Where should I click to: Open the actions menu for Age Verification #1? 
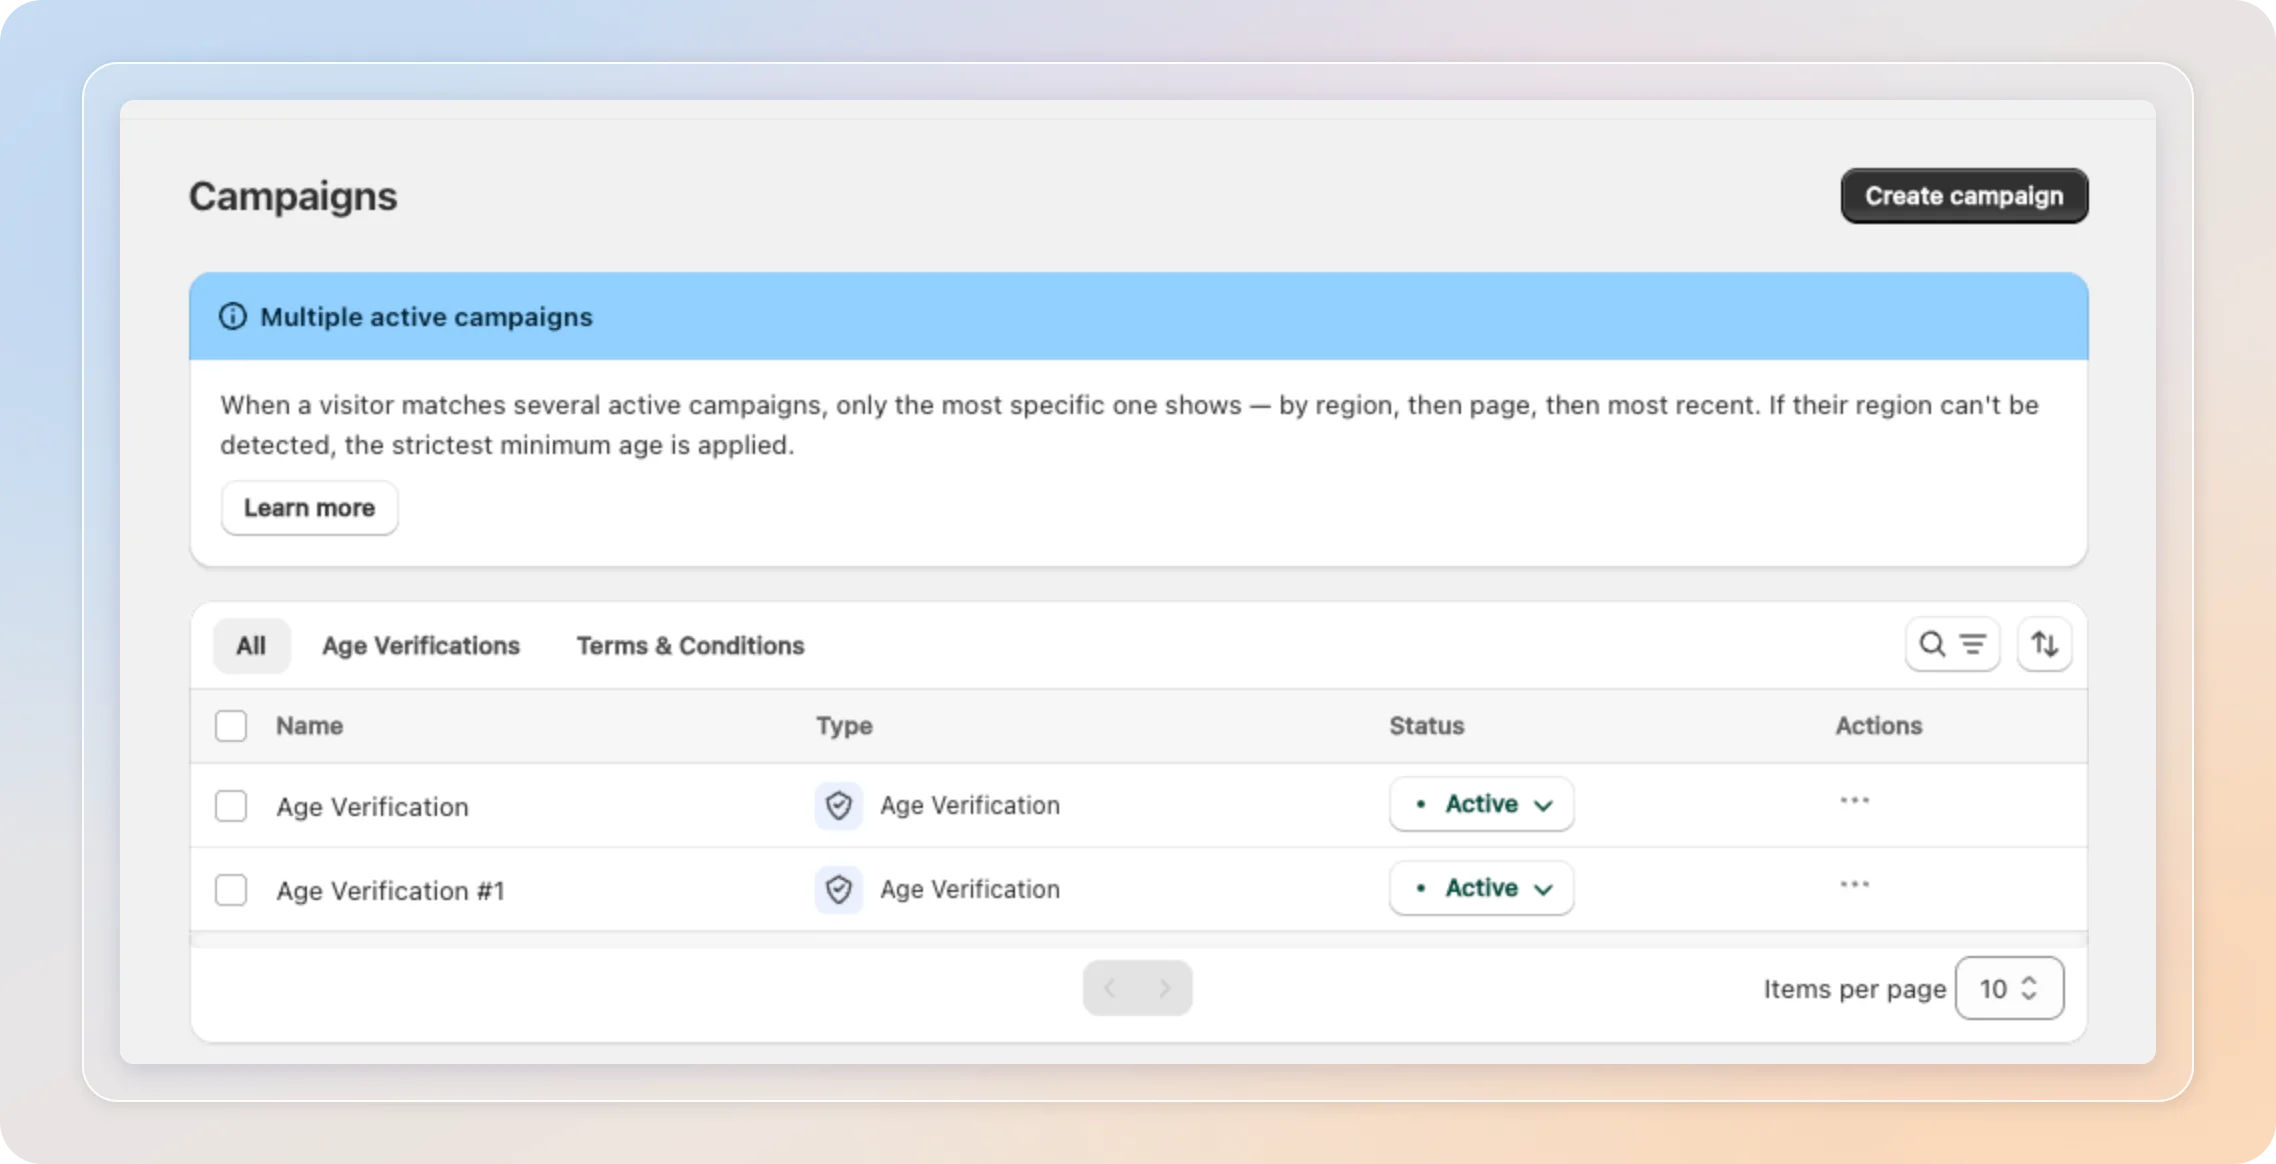coord(1855,885)
